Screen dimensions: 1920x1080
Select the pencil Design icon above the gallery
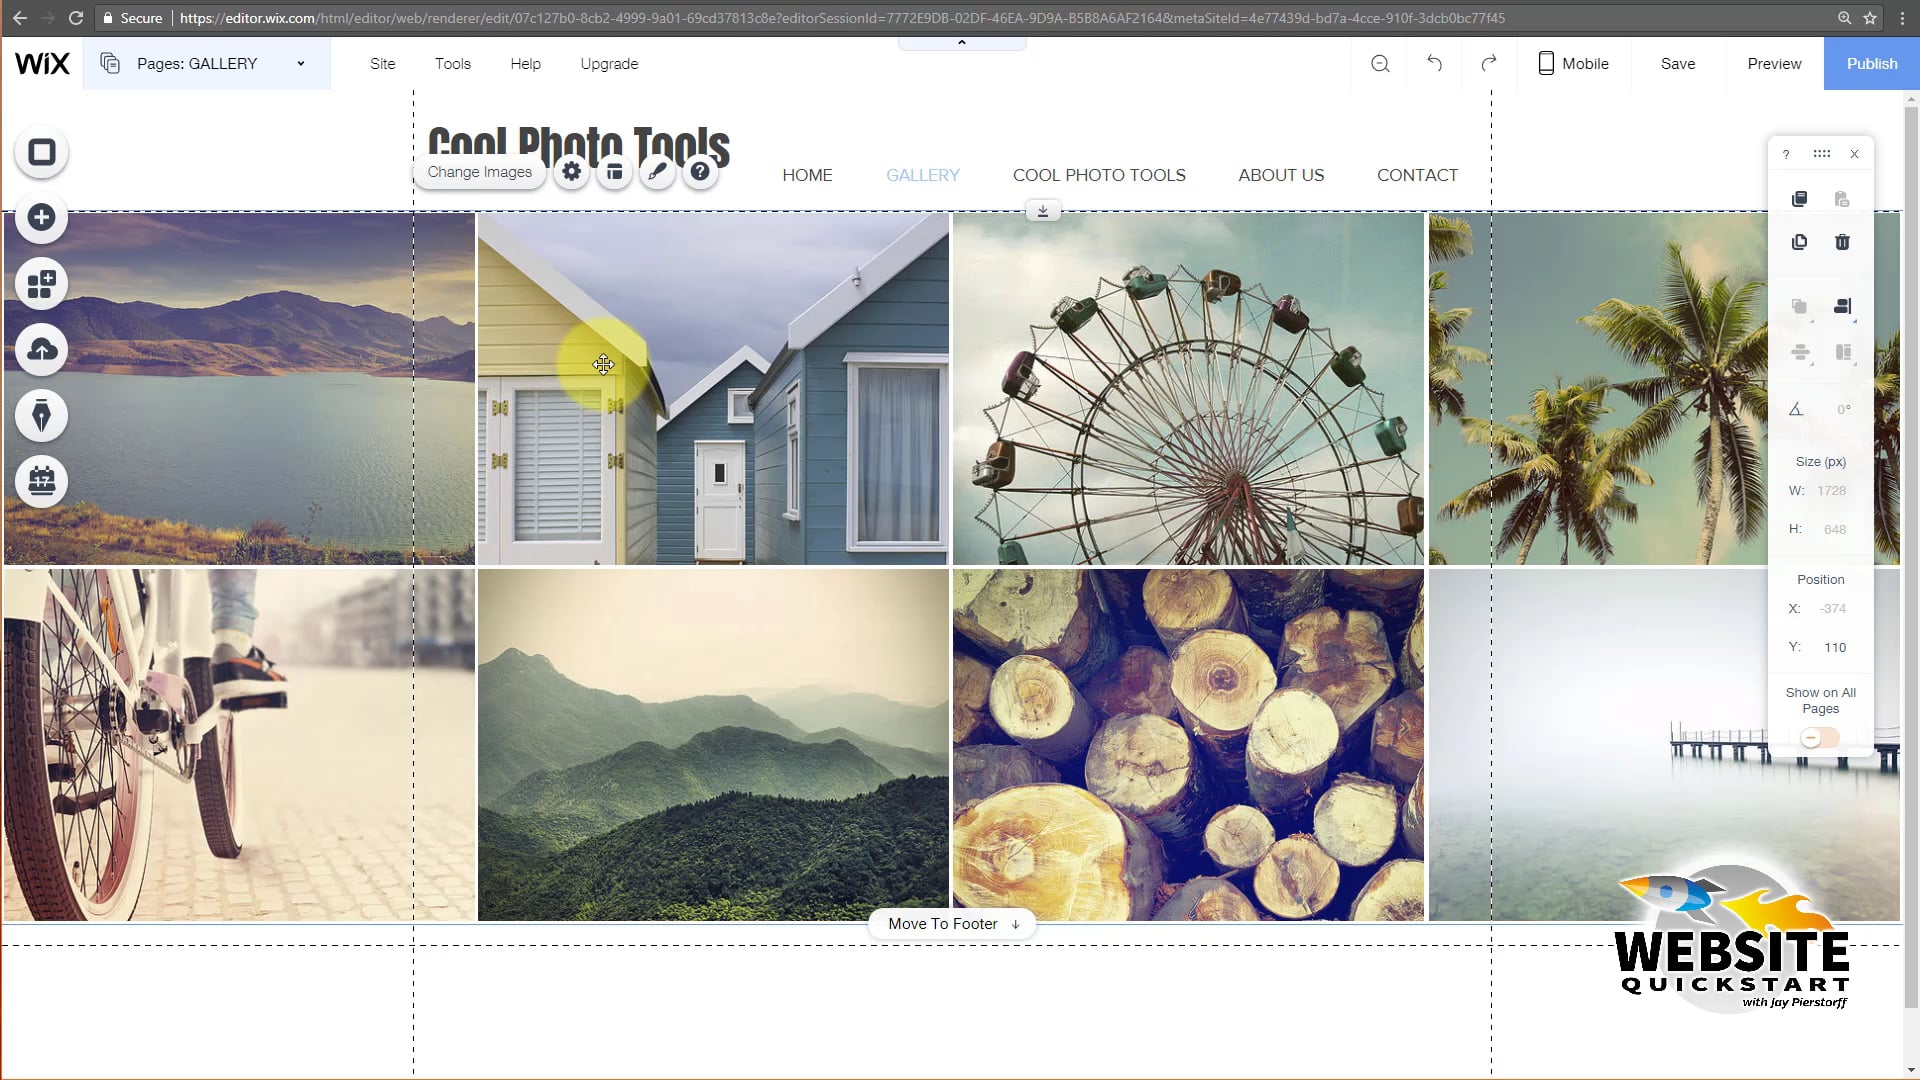coord(657,171)
